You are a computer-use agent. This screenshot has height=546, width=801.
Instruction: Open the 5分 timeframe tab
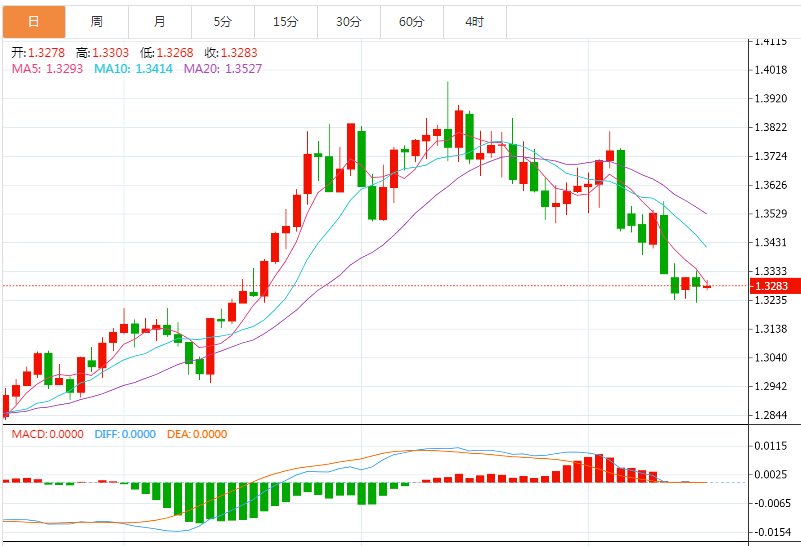(x=223, y=22)
